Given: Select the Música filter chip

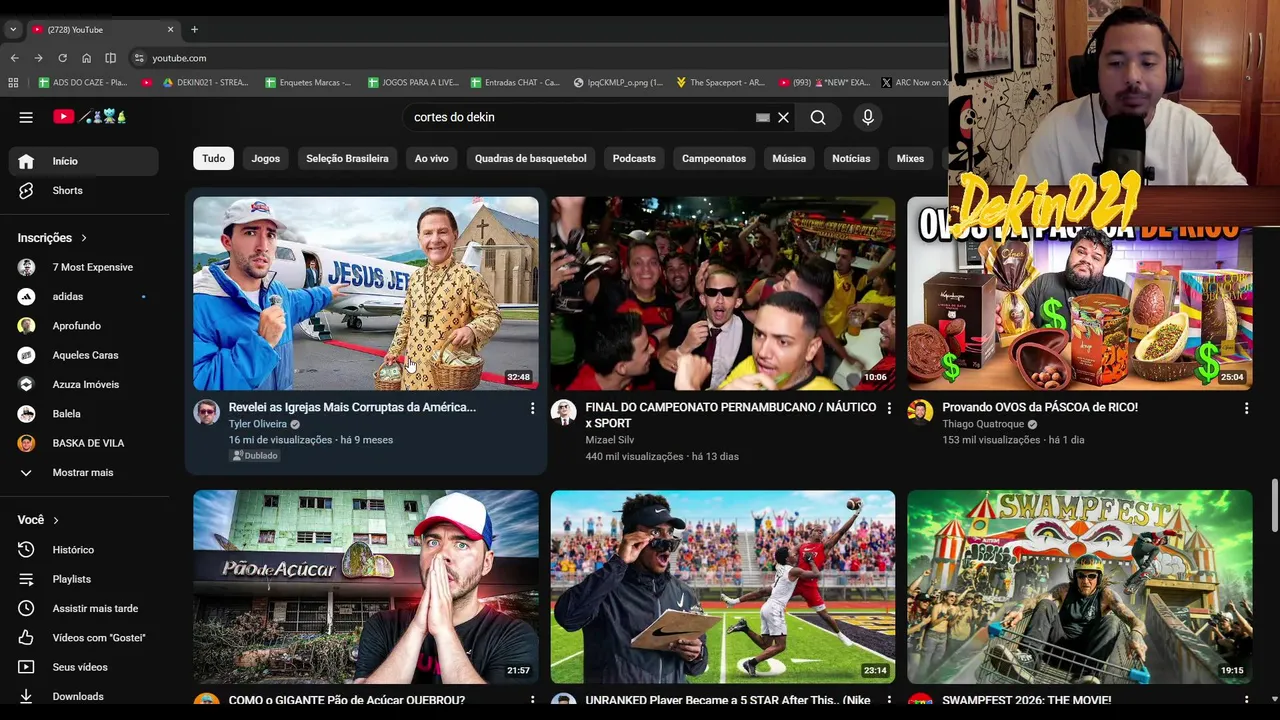Looking at the screenshot, I should click(789, 158).
